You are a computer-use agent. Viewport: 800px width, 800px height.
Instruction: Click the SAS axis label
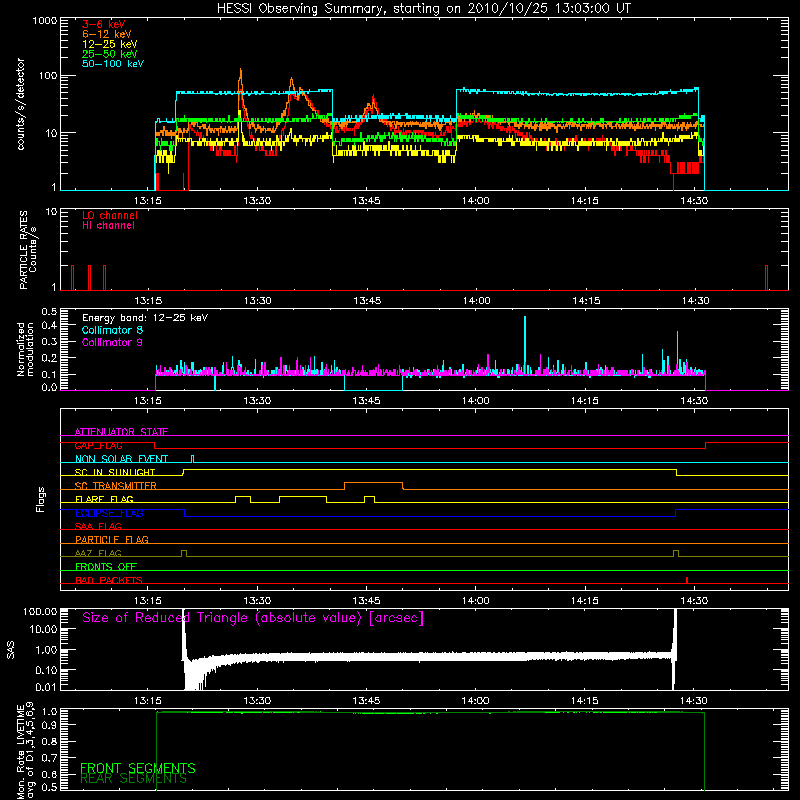11,650
